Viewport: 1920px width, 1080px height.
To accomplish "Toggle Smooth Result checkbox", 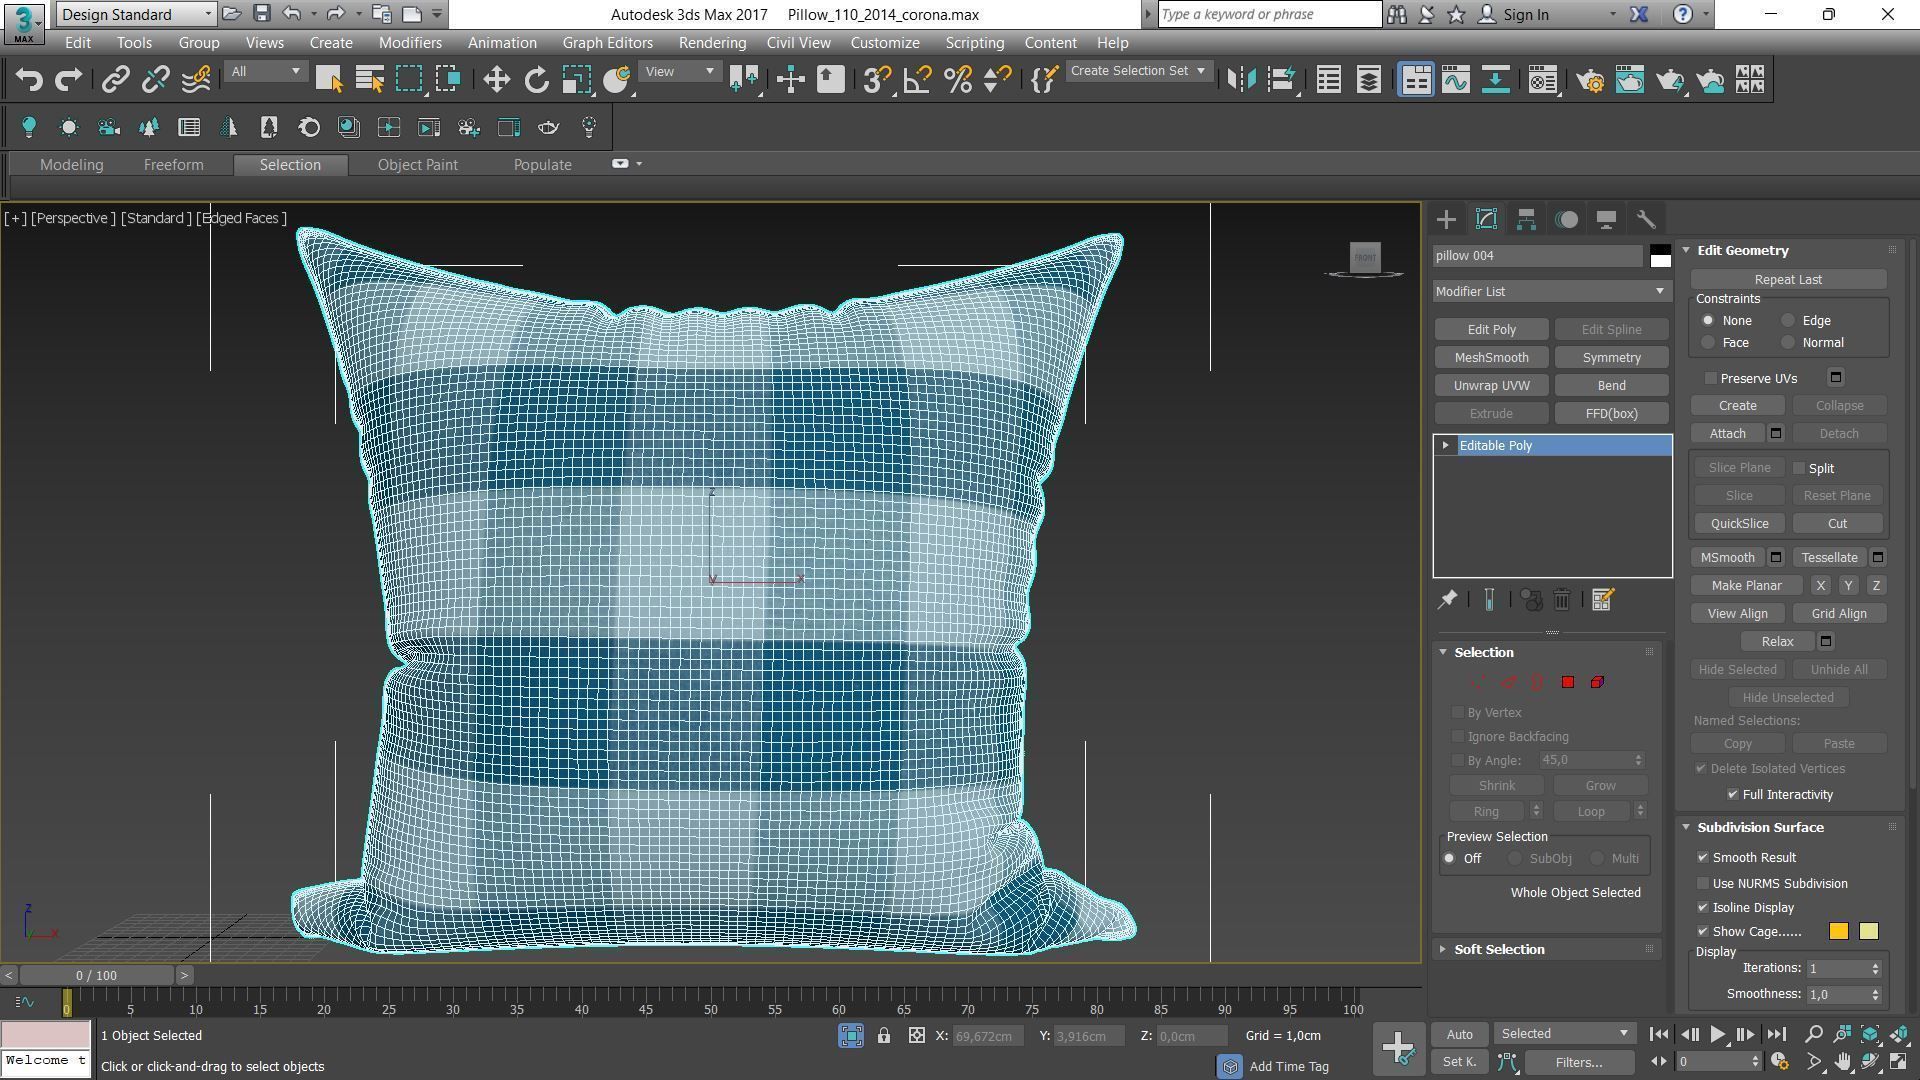I will 1703,858.
